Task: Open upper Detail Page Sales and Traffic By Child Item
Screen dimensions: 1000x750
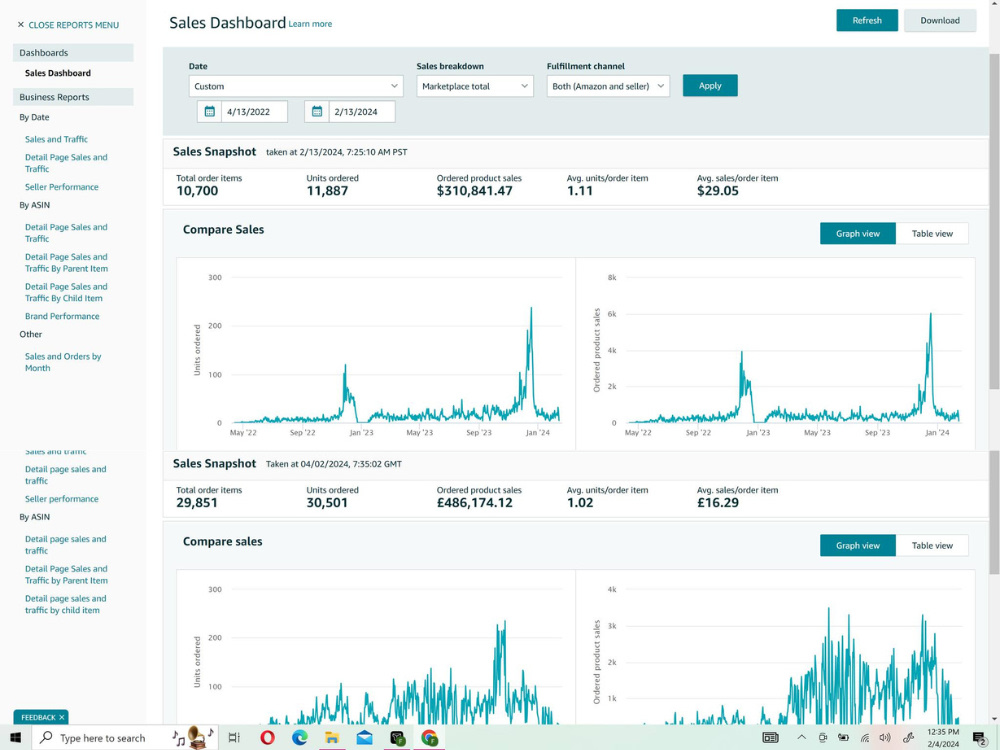Action: pyautogui.click(x=66, y=292)
